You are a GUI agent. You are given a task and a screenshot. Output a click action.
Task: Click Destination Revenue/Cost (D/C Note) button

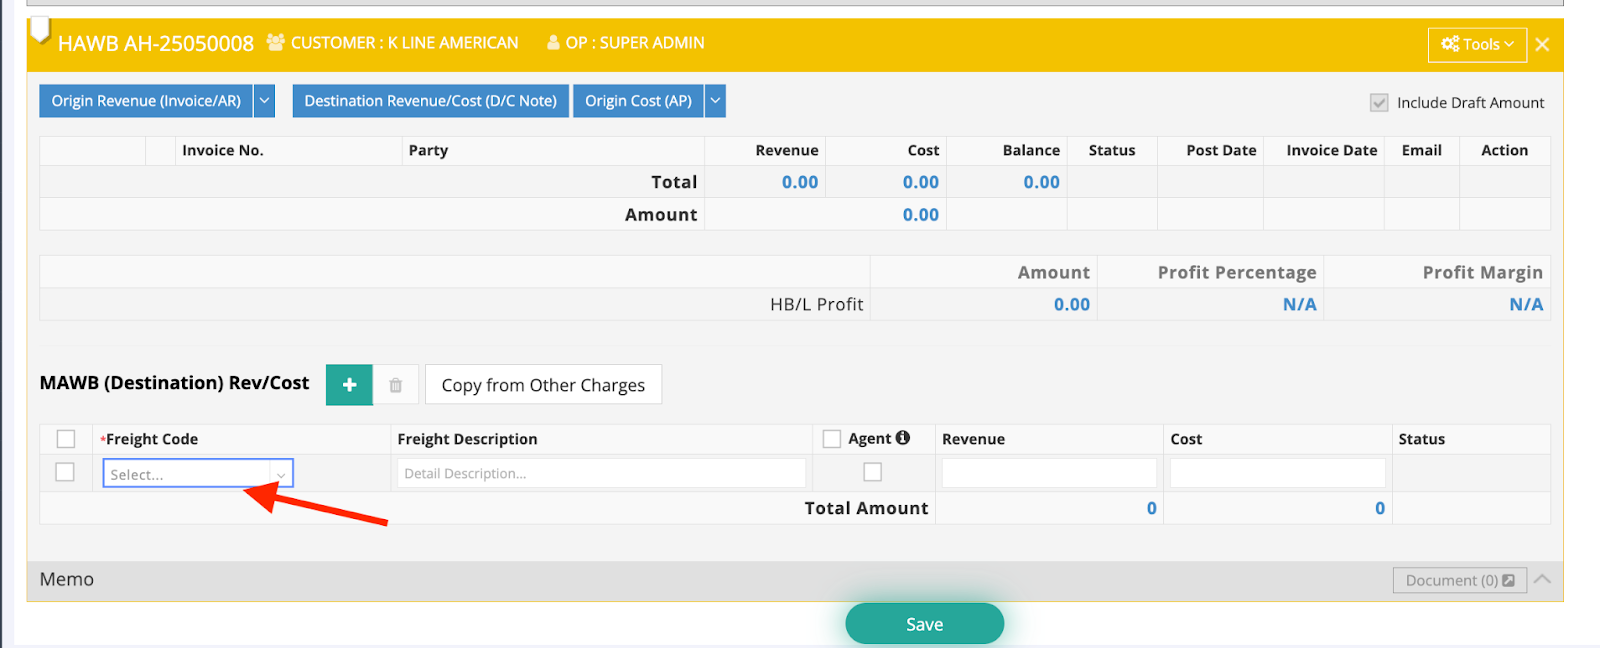(431, 101)
